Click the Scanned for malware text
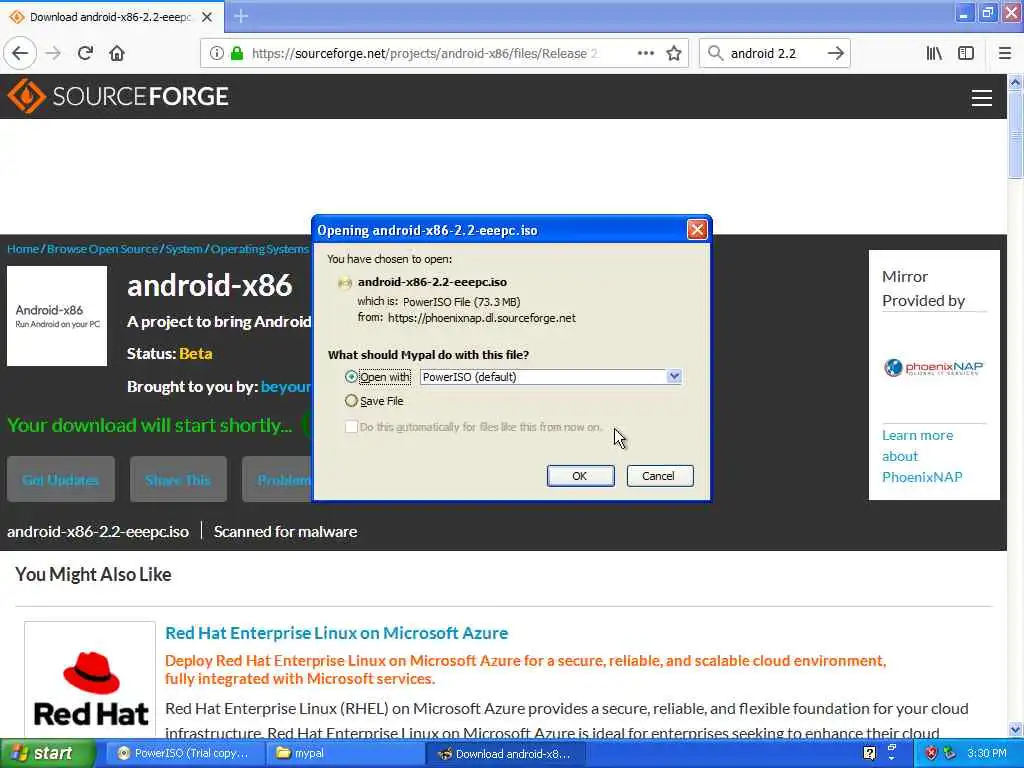The width and height of the screenshot is (1024, 768). pyautogui.click(x=285, y=532)
